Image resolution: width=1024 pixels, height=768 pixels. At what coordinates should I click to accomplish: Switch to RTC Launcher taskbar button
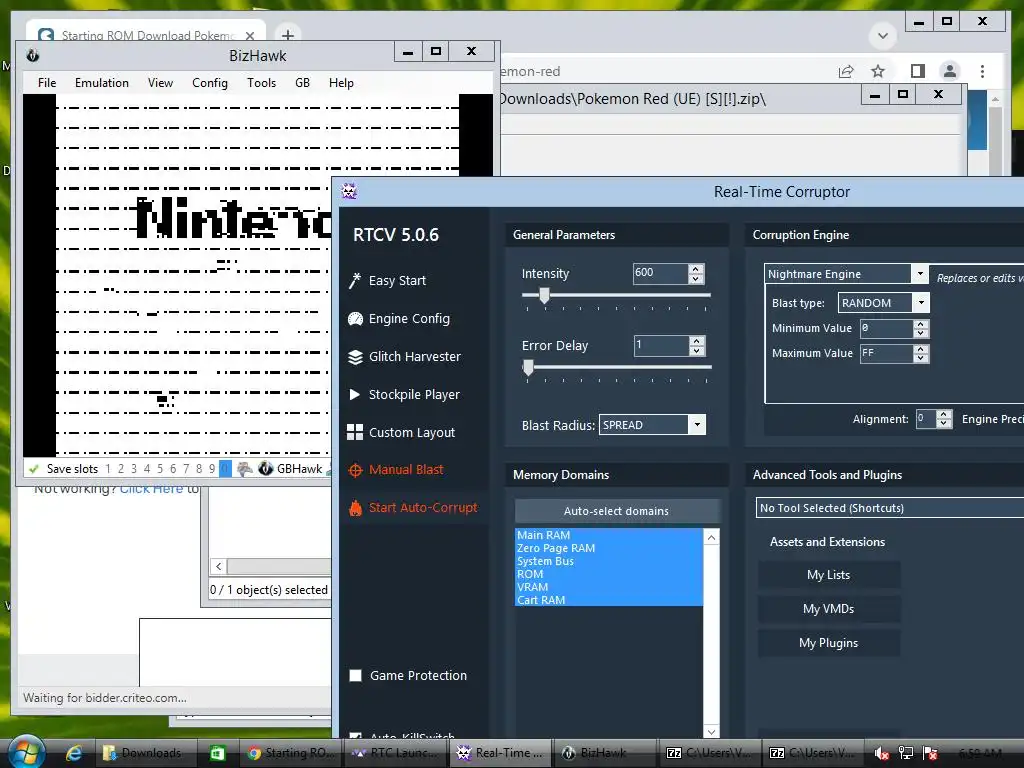pyautogui.click(x=395, y=753)
